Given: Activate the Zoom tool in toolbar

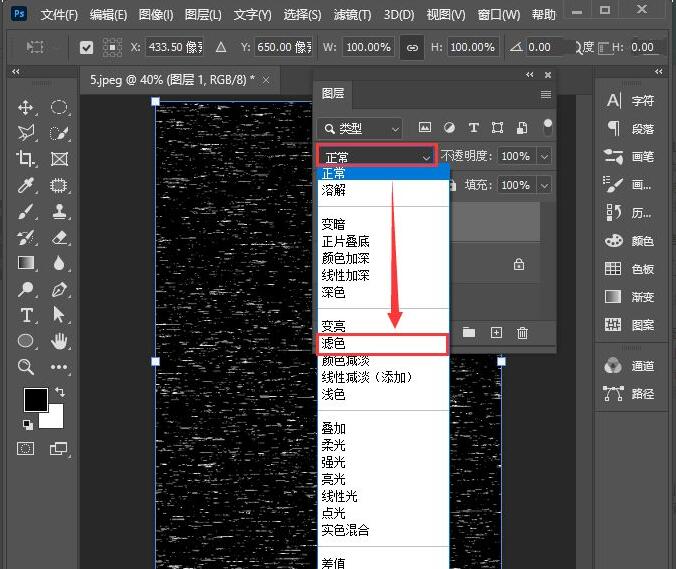Looking at the screenshot, I should [x=26, y=367].
